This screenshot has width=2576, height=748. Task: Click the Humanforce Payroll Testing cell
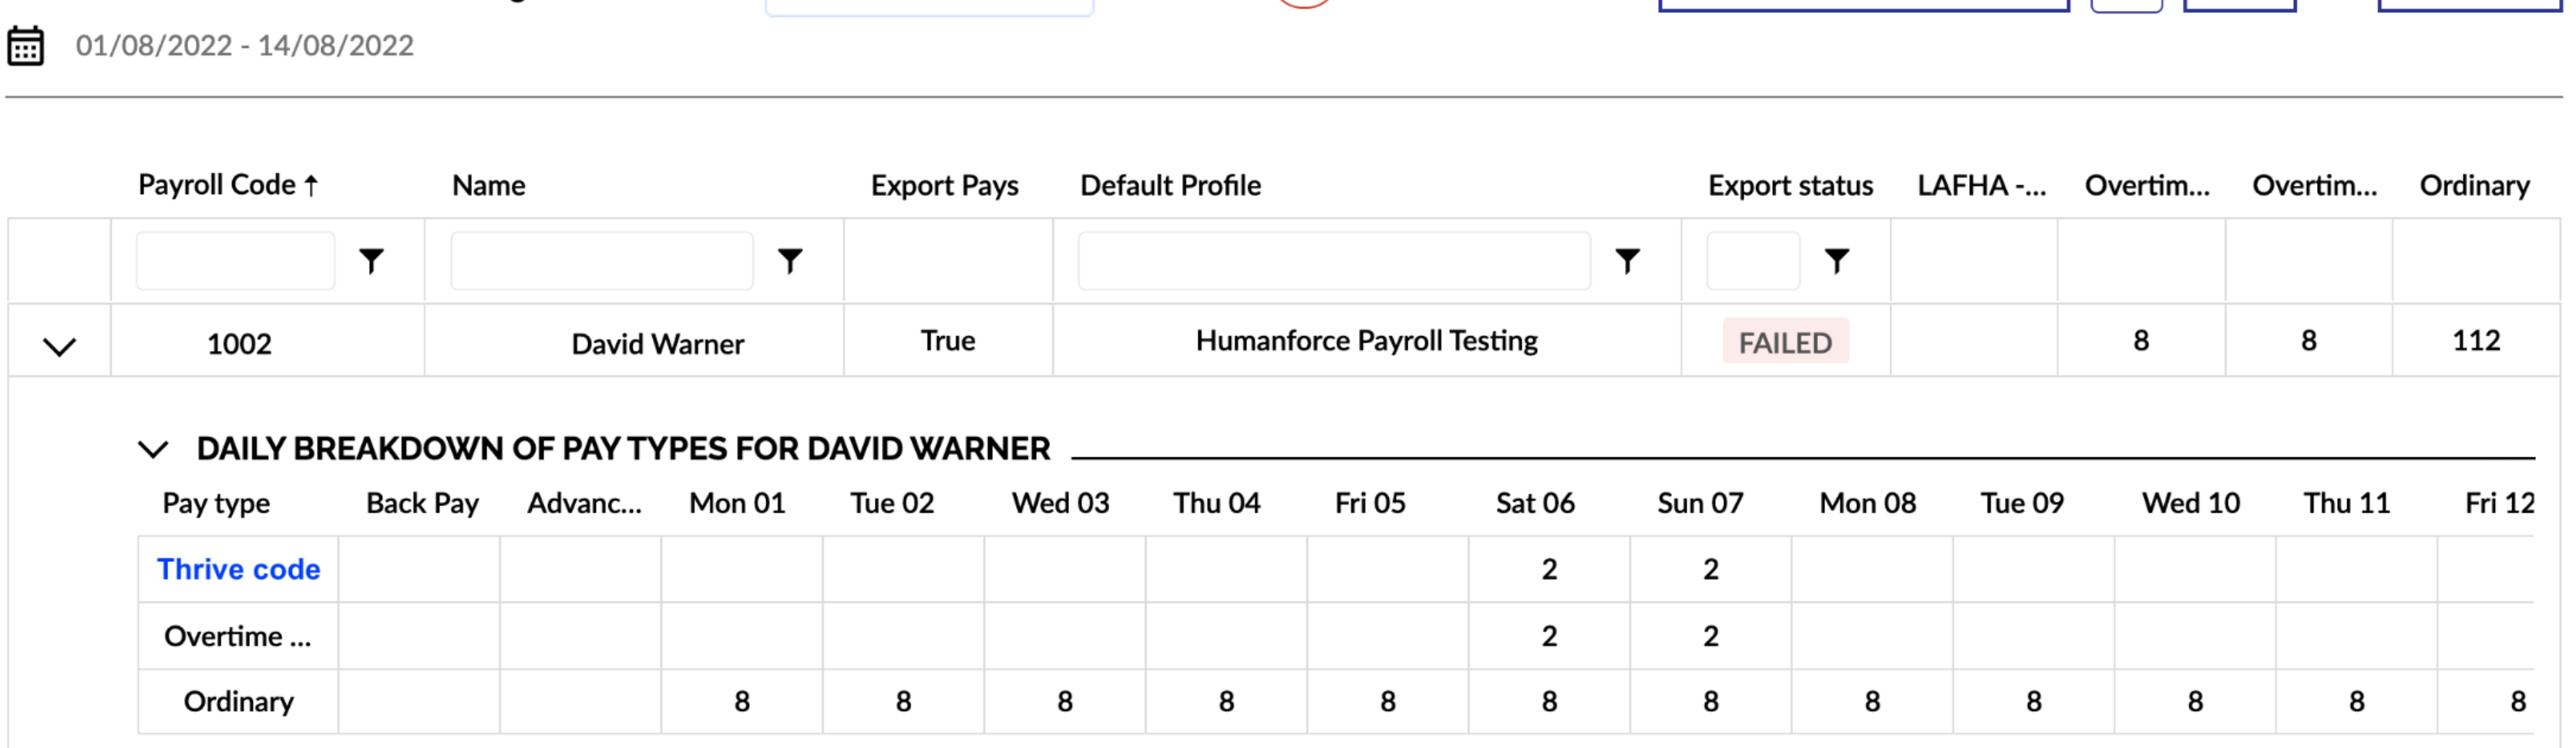[1367, 341]
